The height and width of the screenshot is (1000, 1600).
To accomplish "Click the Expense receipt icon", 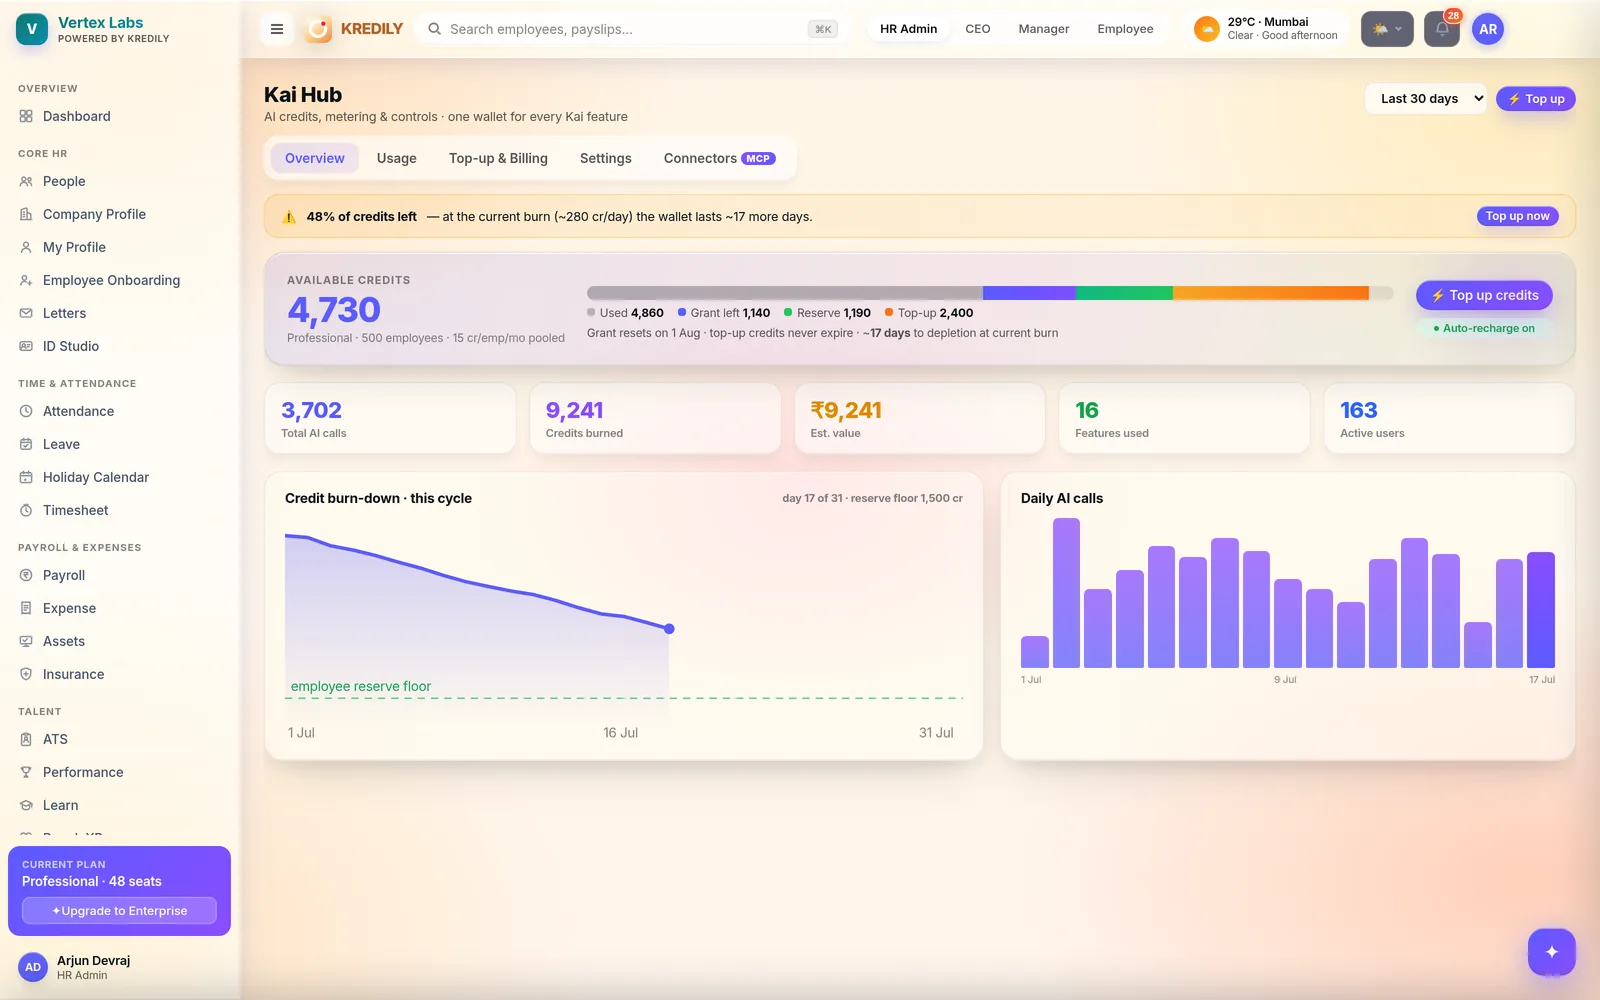I will click(x=26, y=608).
